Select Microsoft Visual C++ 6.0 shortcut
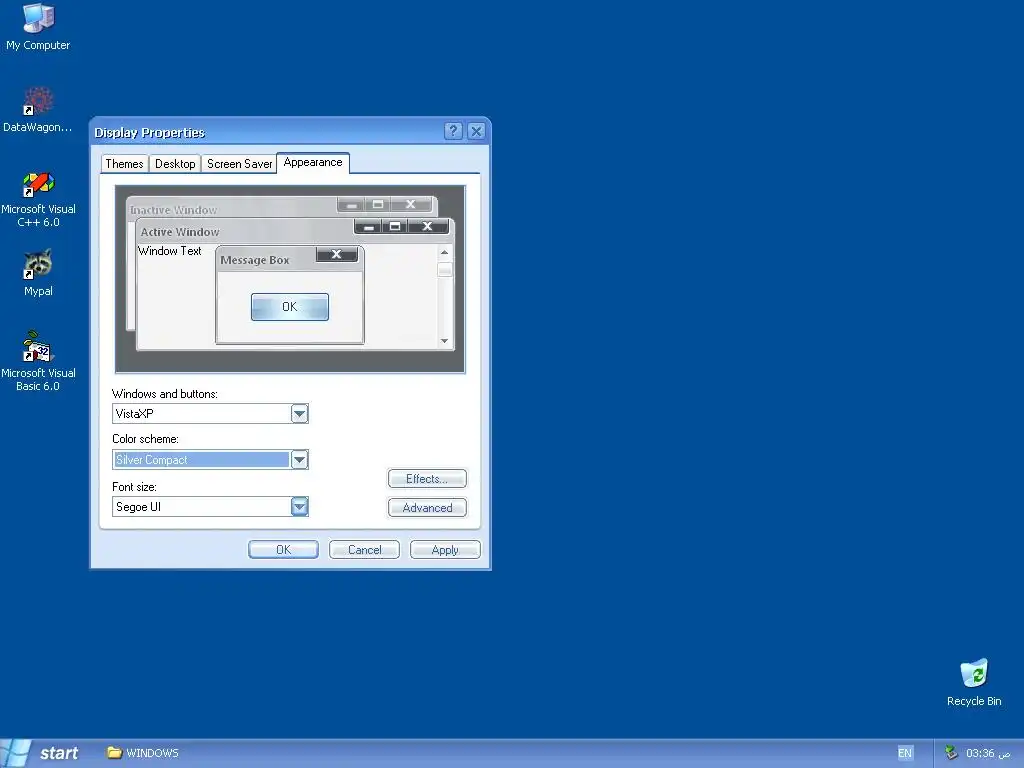Screen dimensions: 1024x768 38,199
